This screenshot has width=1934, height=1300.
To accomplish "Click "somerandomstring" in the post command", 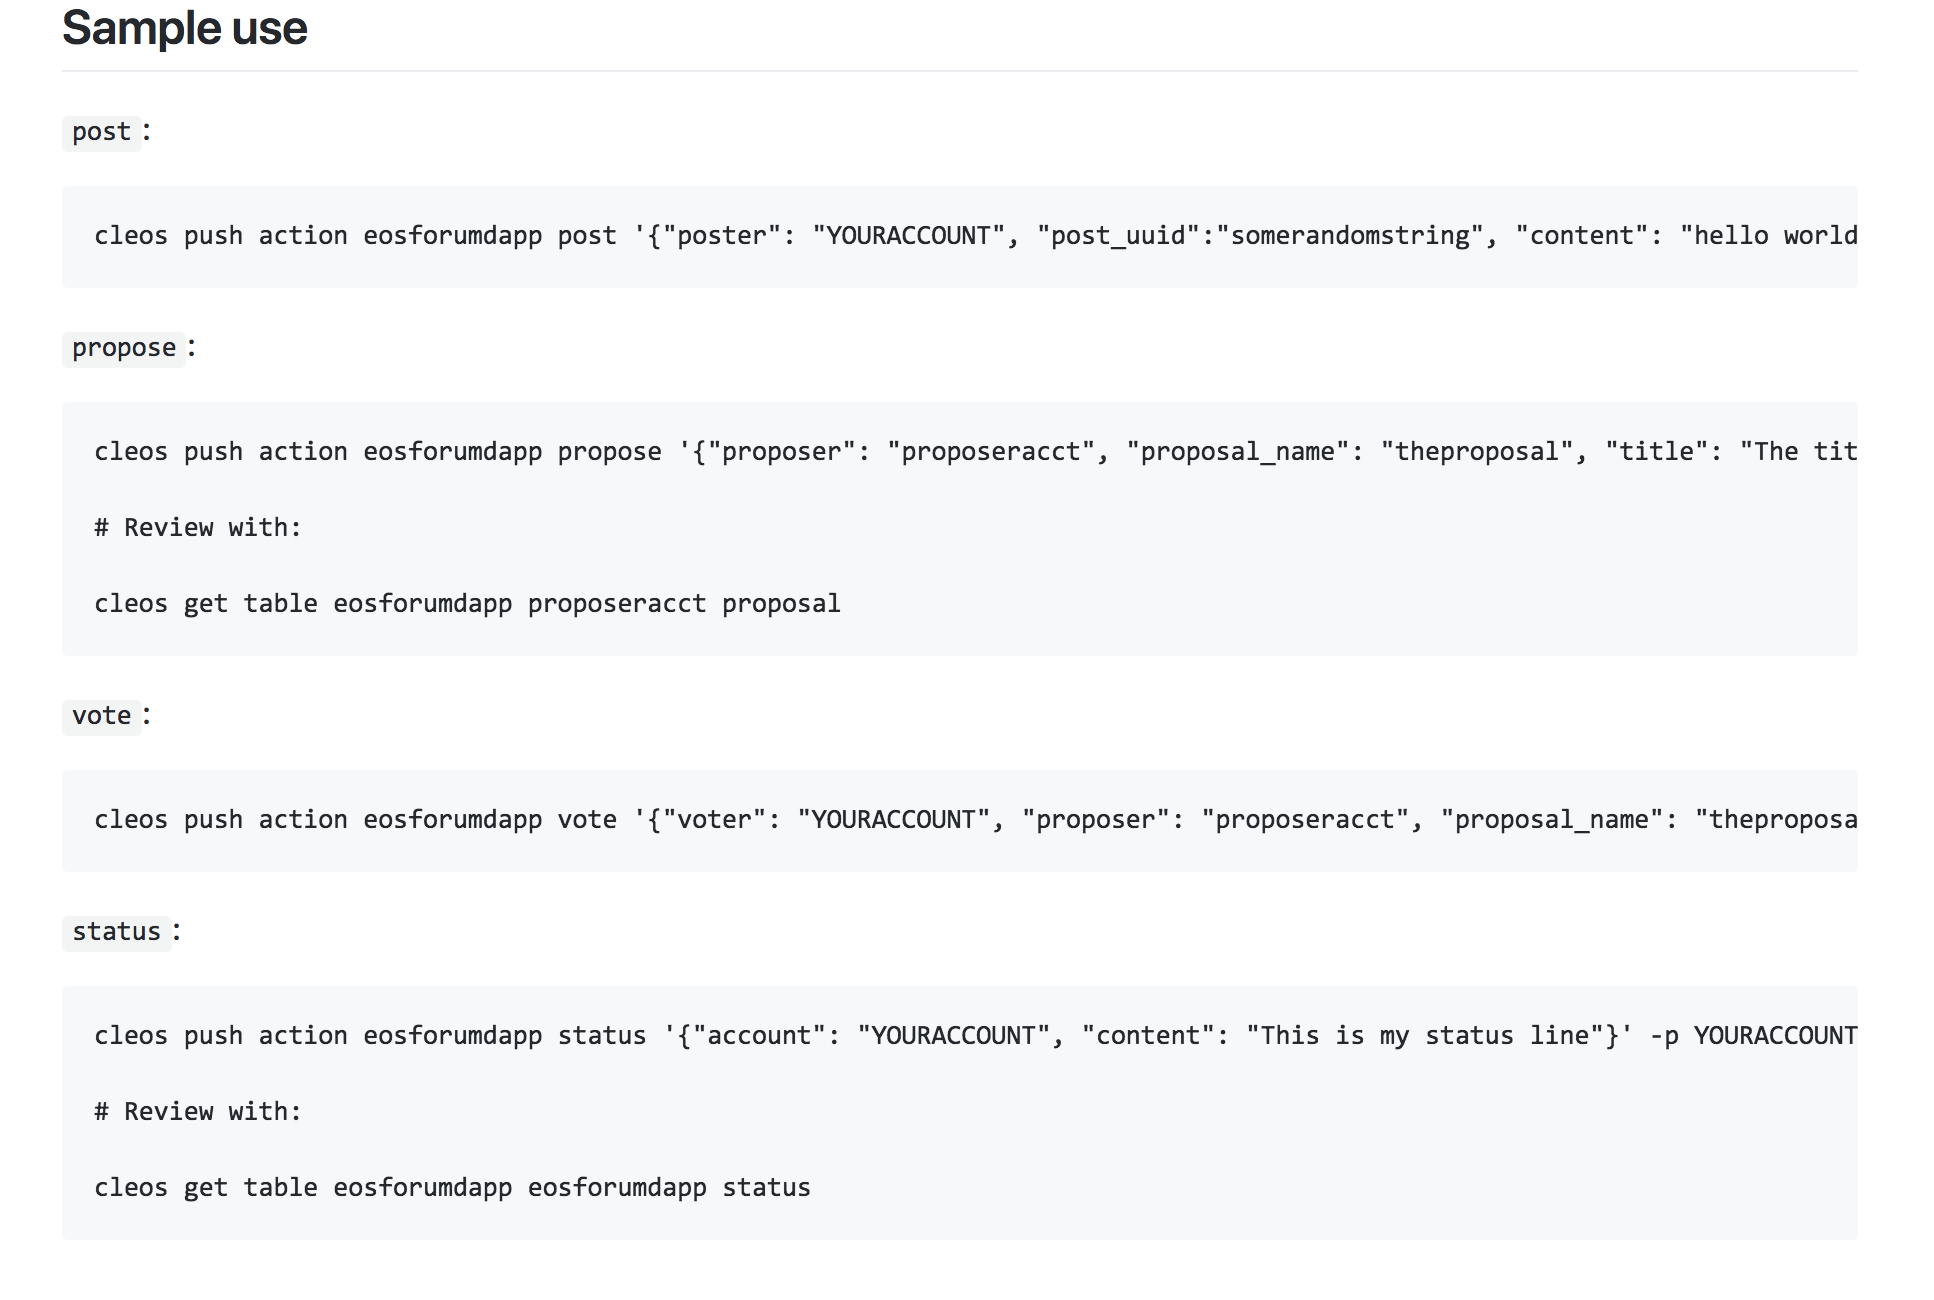I will coord(1350,236).
